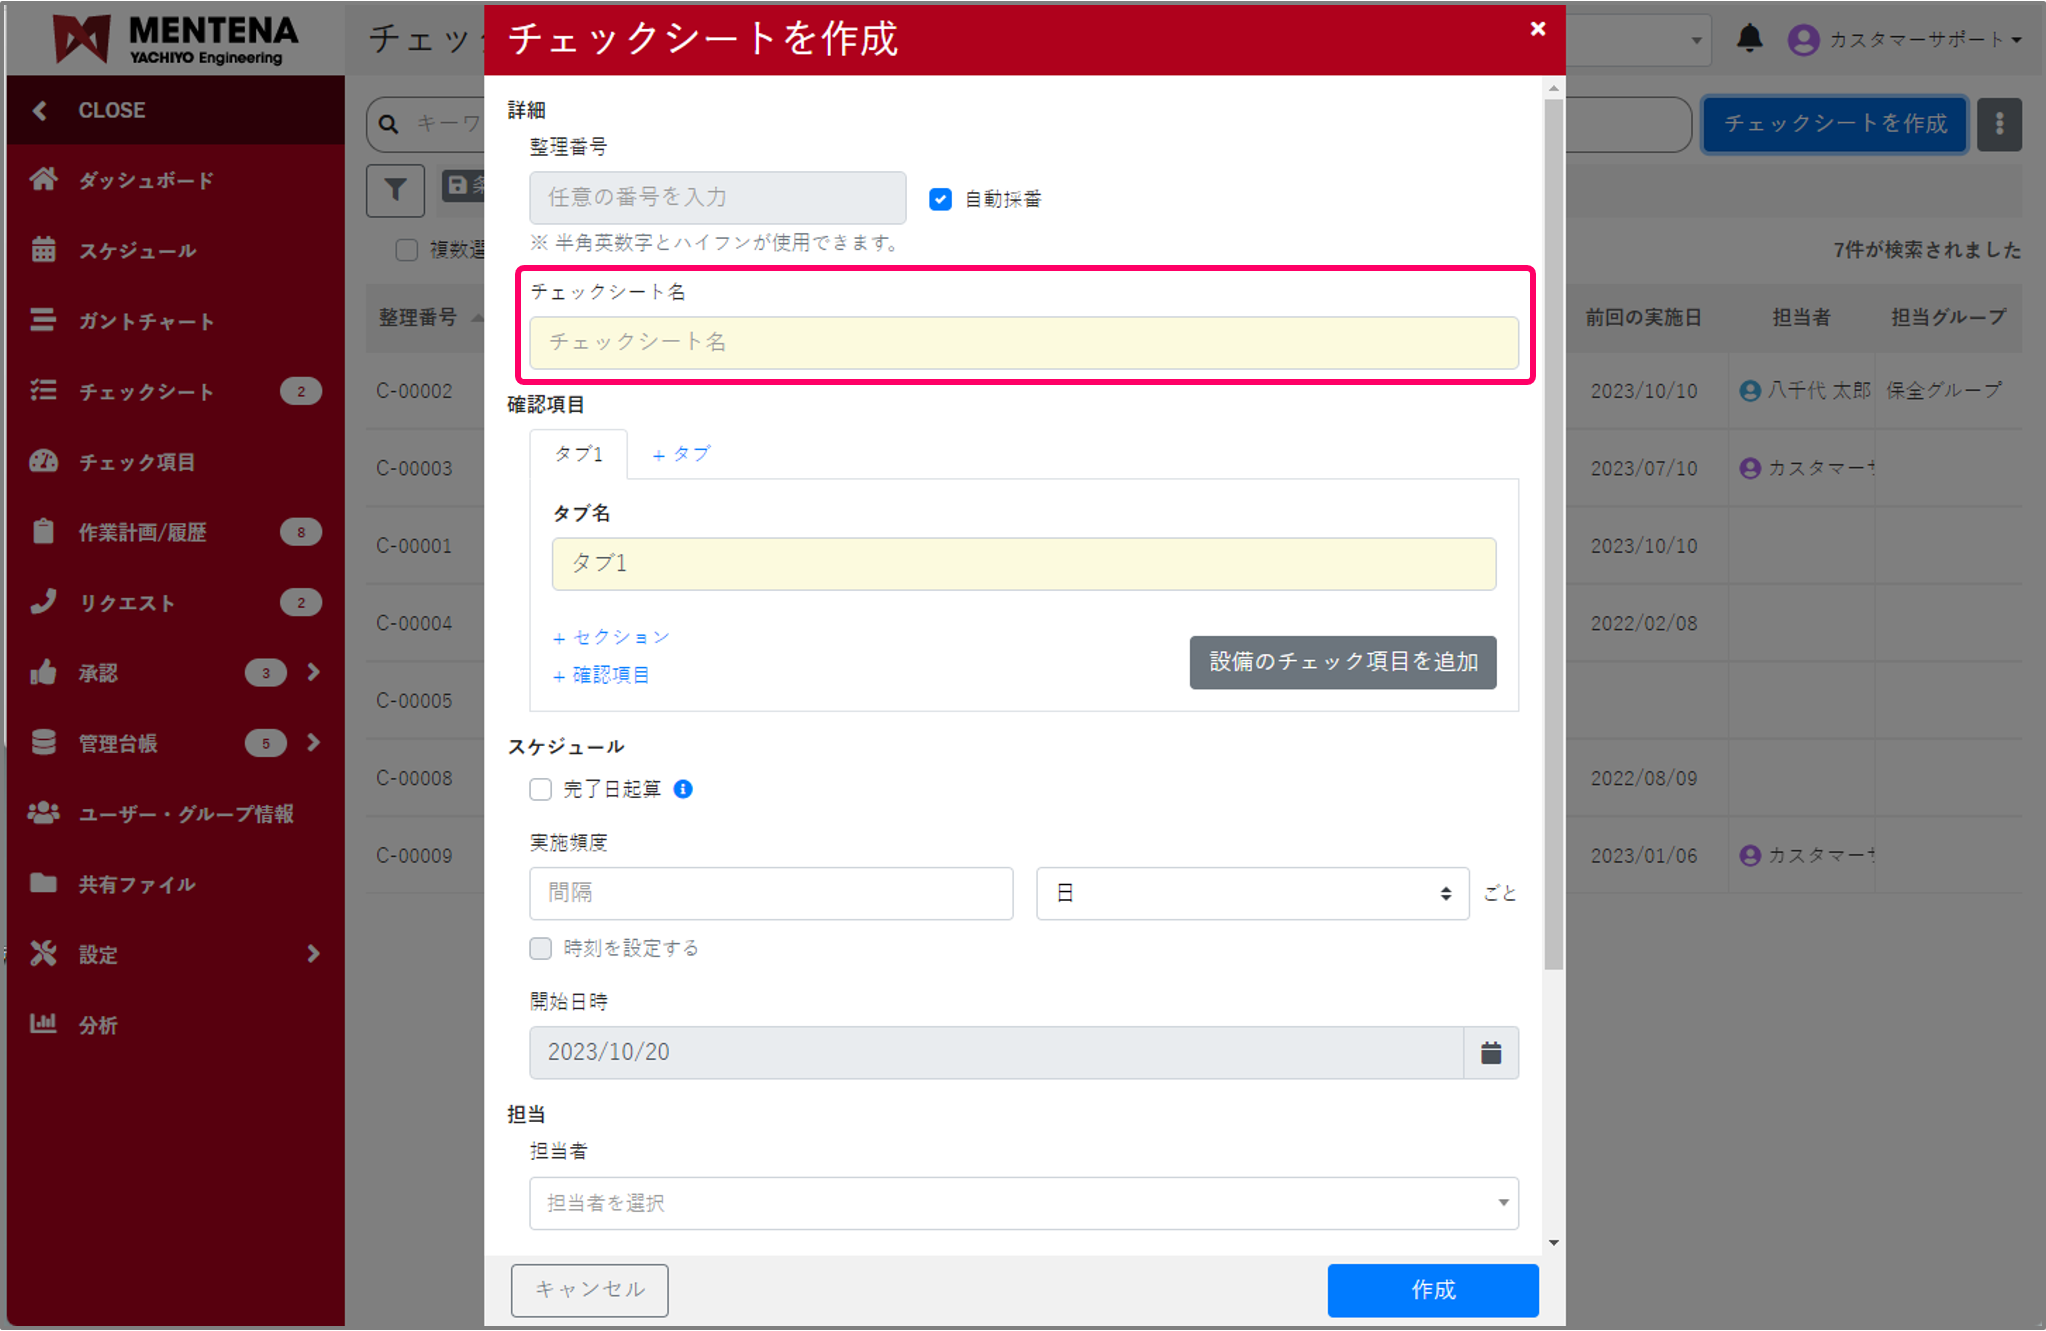Viewport: 2046px width, 1331px height.
Task: Select ガントチャート in the sidebar
Action: 145,320
